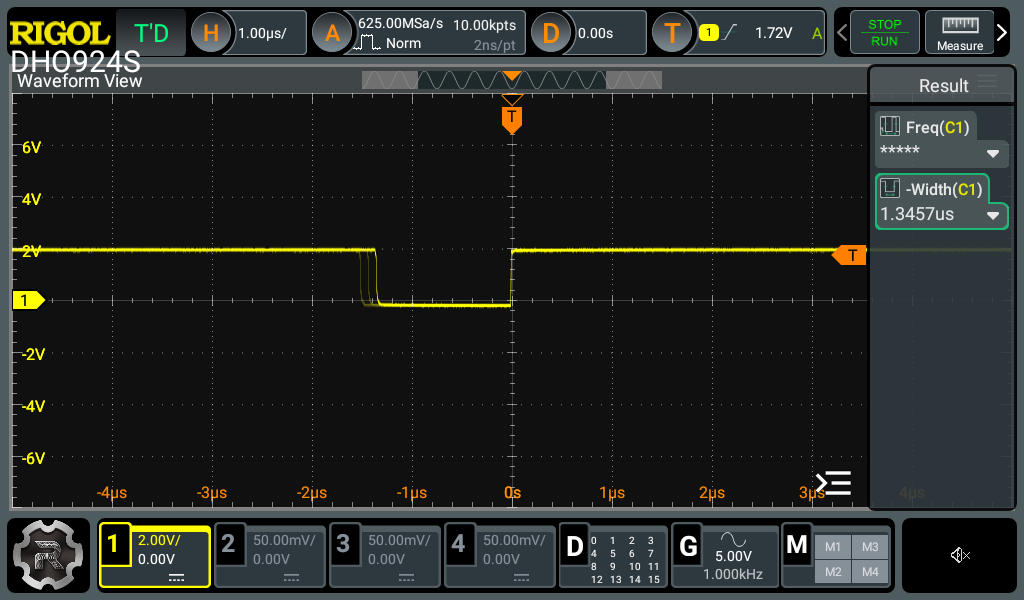Expand the -Width(C1) measurement dropdown
Viewport: 1024px width, 600px height.
(x=993, y=215)
